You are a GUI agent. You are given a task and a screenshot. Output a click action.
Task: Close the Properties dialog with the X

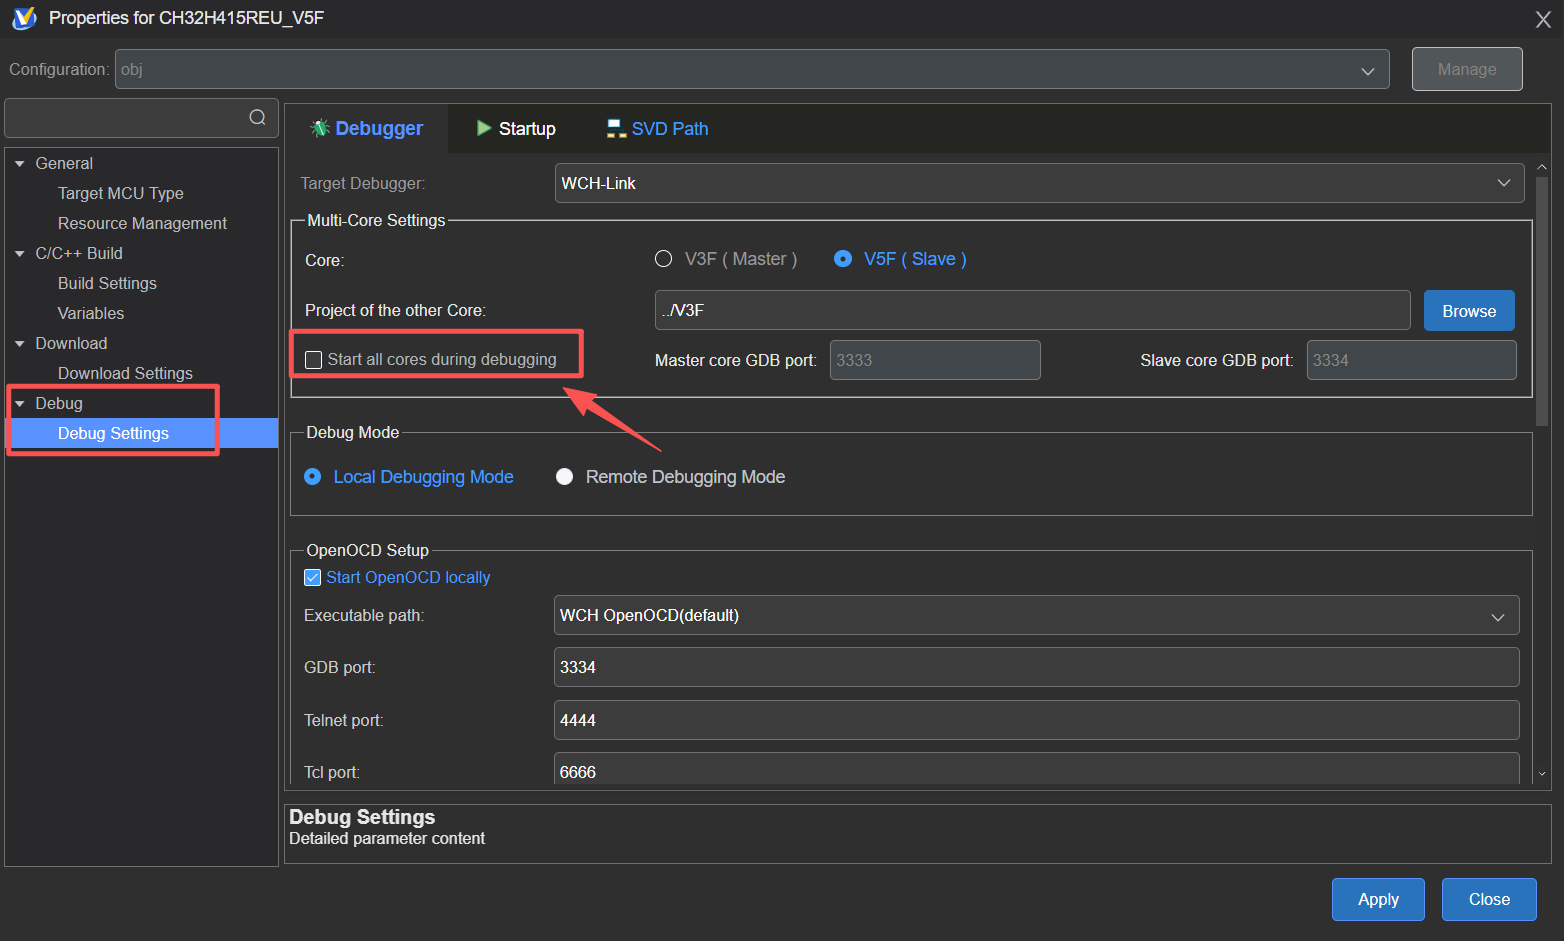(1543, 19)
